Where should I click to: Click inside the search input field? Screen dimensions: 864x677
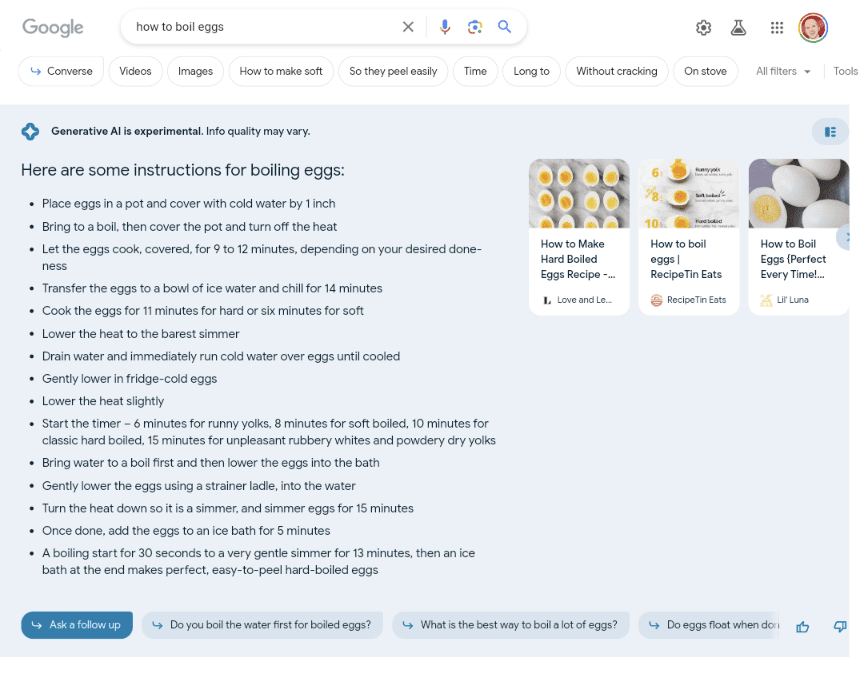coord(264,27)
